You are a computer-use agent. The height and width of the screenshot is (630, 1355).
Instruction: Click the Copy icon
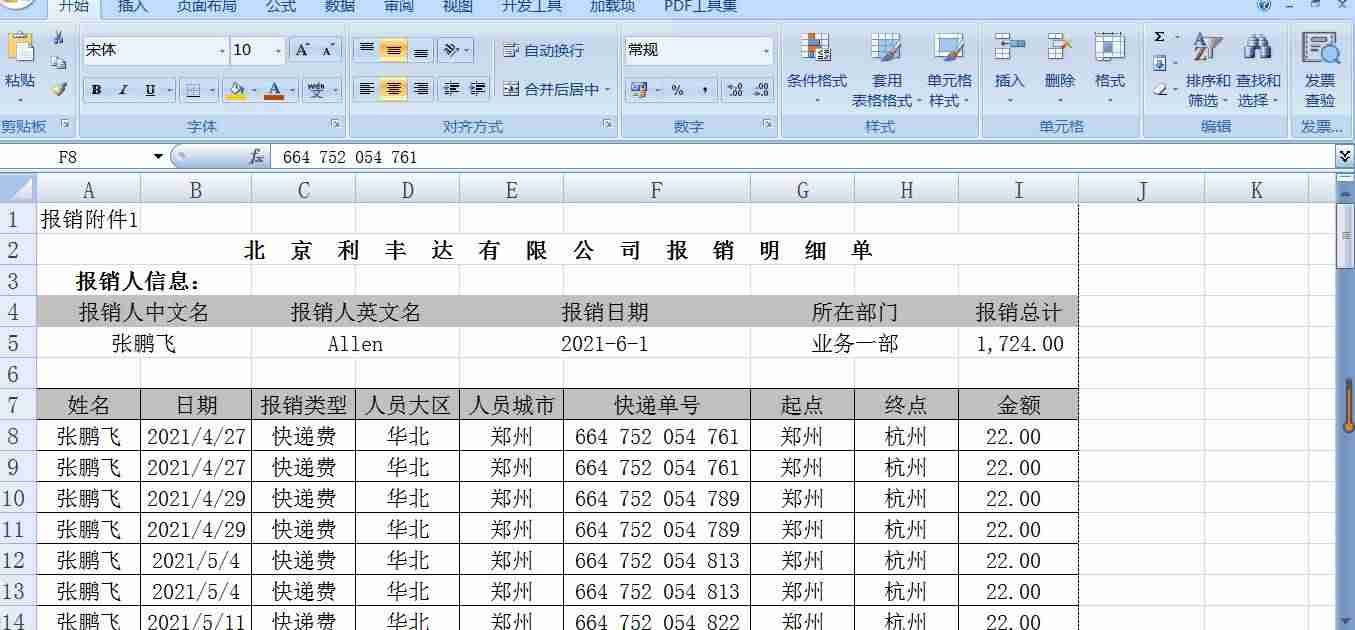pos(59,63)
